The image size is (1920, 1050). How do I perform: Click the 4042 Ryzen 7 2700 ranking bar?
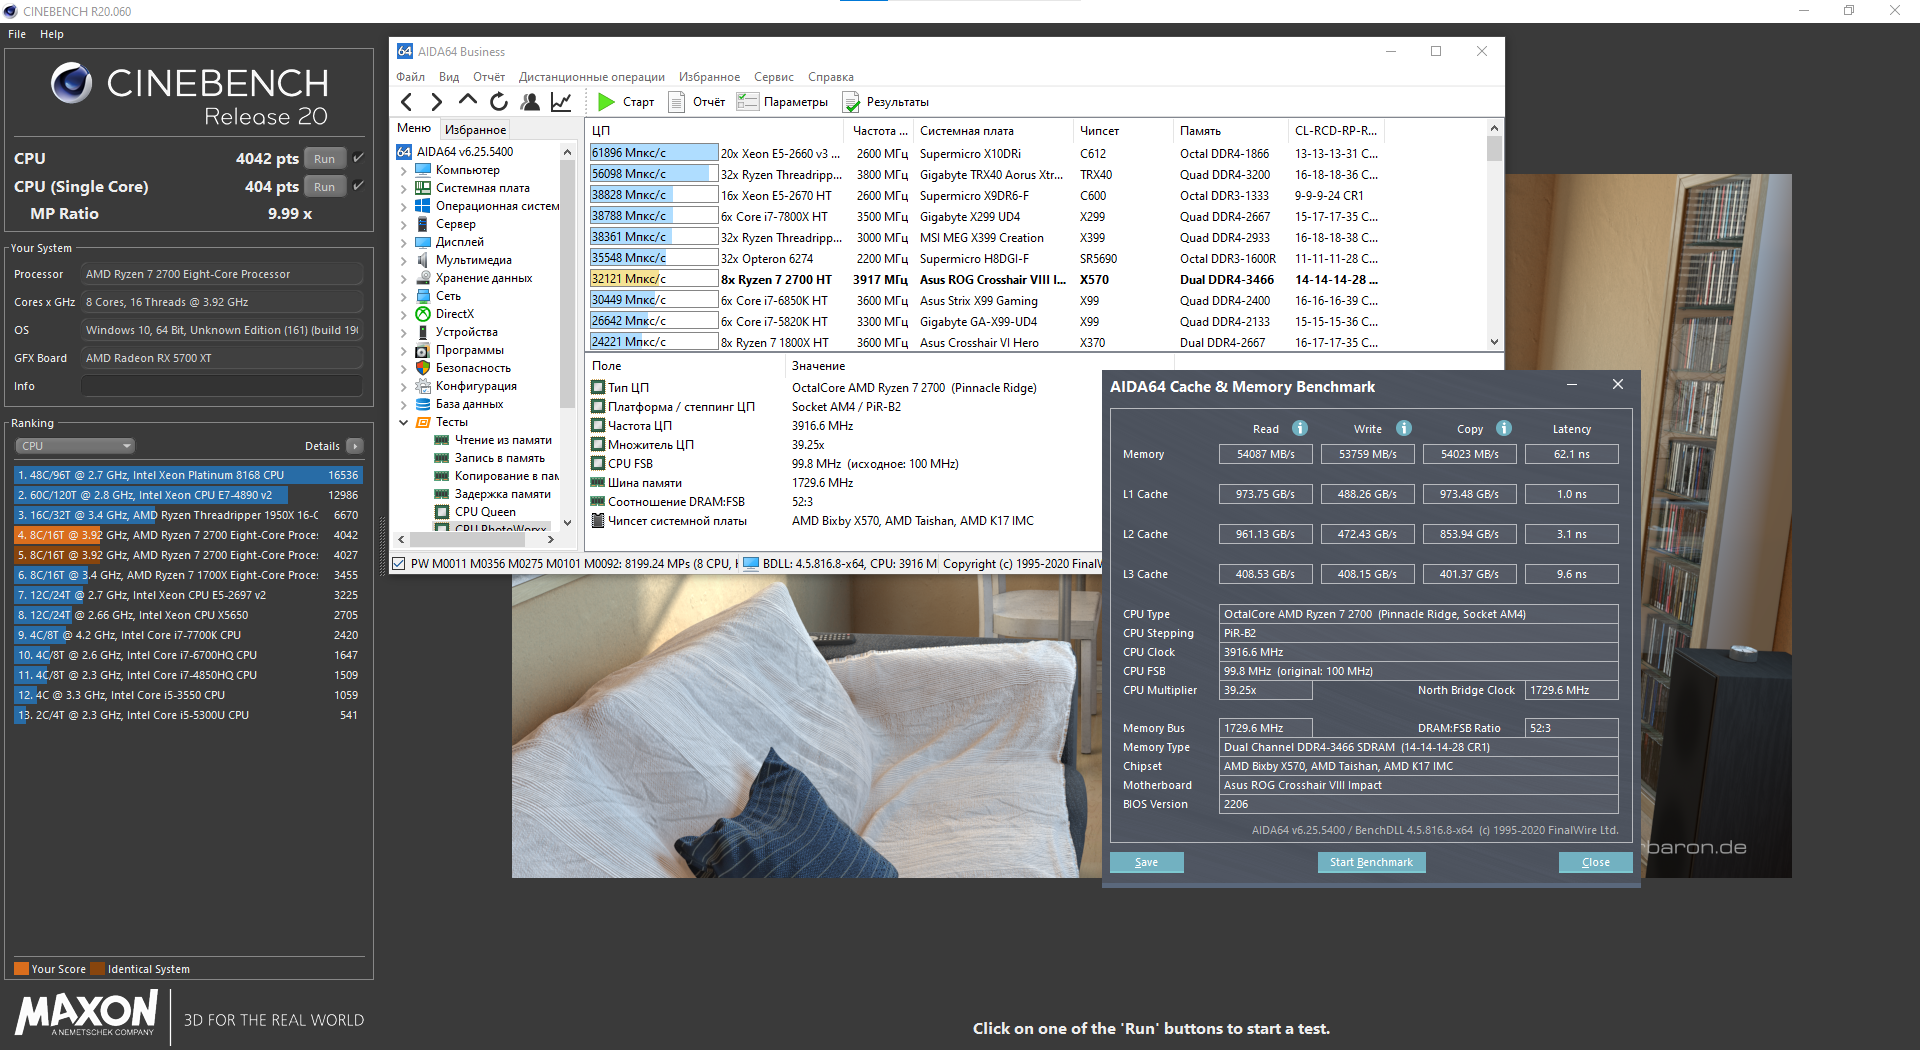click(188, 535)
